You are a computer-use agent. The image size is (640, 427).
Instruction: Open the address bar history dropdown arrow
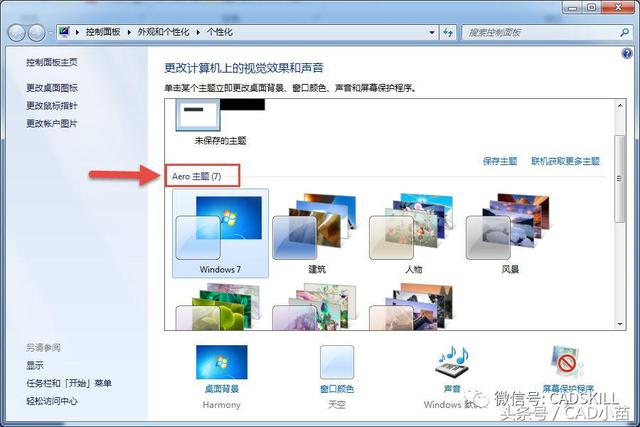(x=431, y=32)
